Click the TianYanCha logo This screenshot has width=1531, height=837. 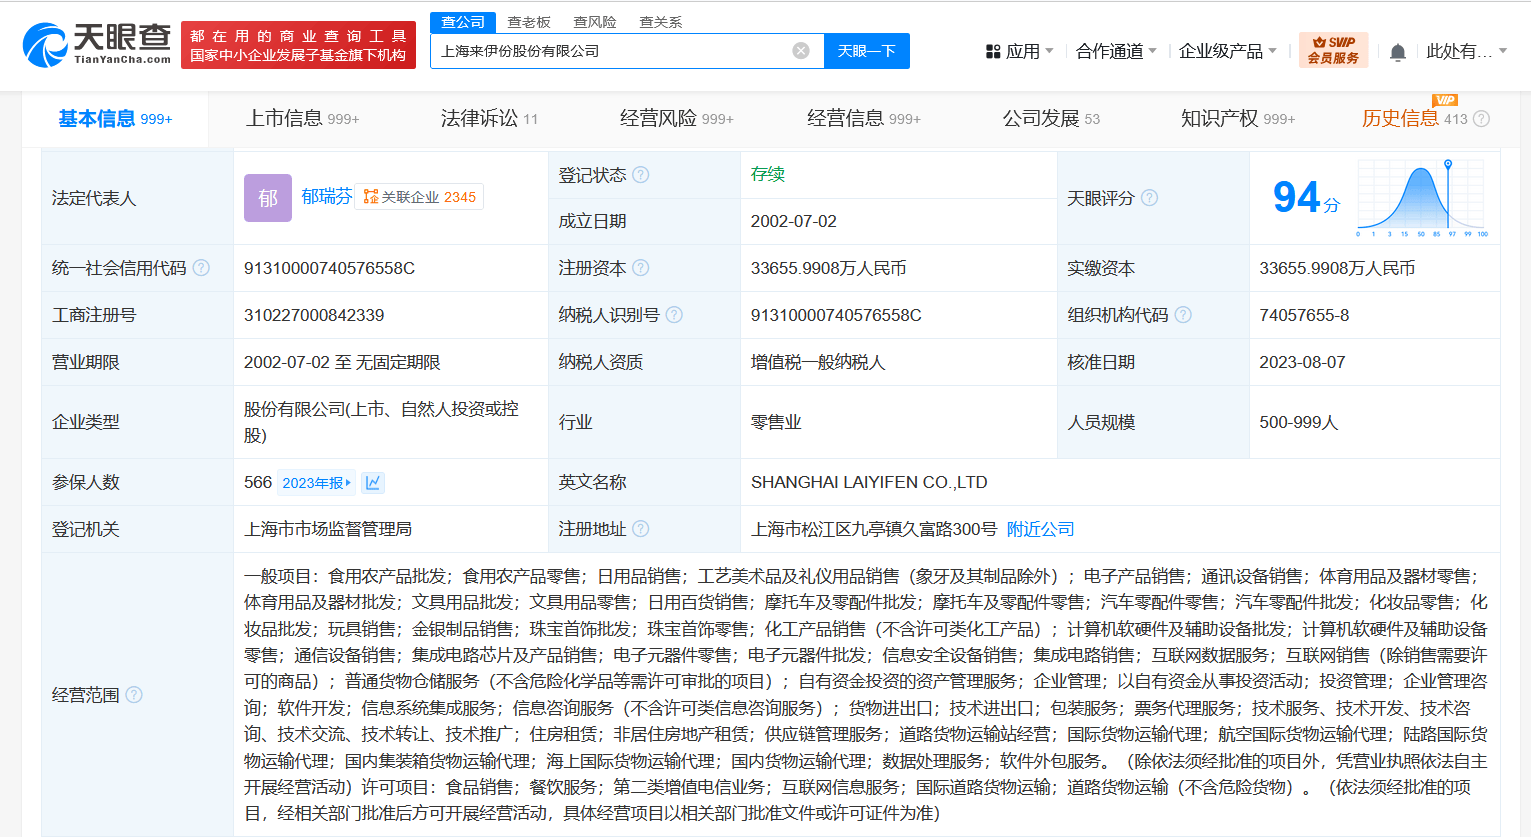coord(97,44)
